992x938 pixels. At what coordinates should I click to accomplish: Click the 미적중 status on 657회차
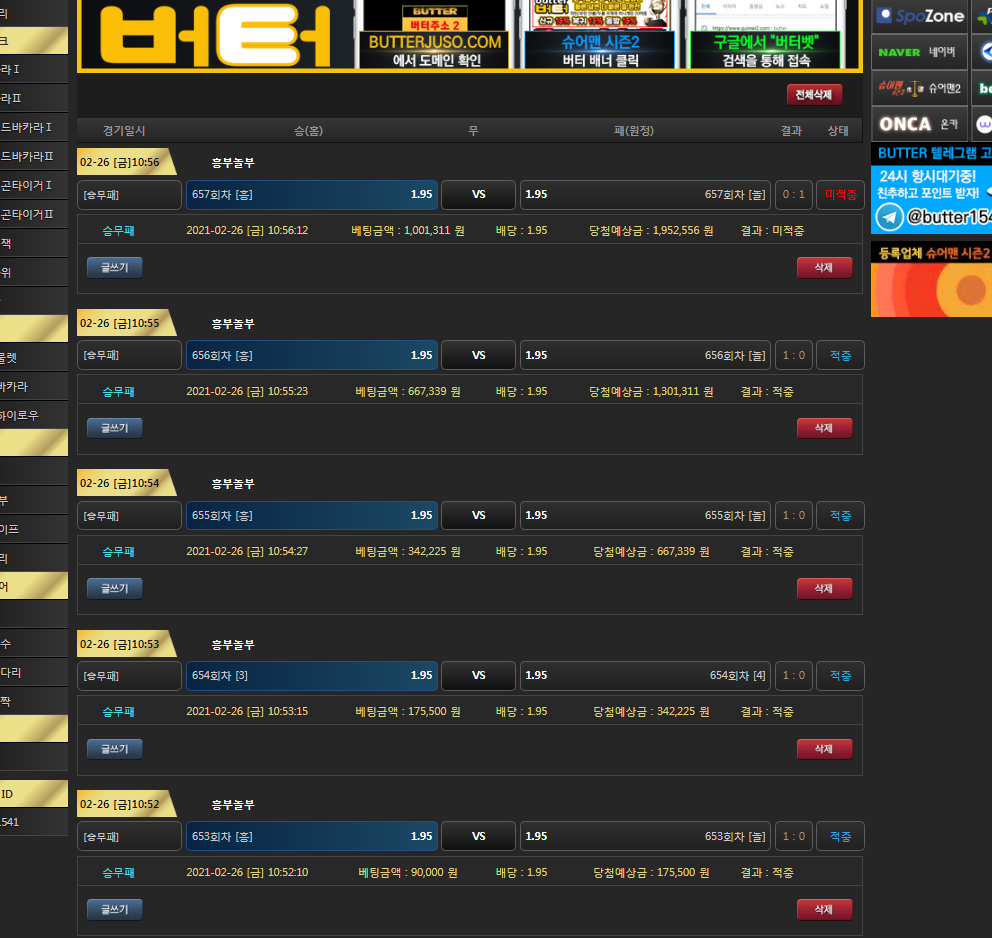coord(840,194)
